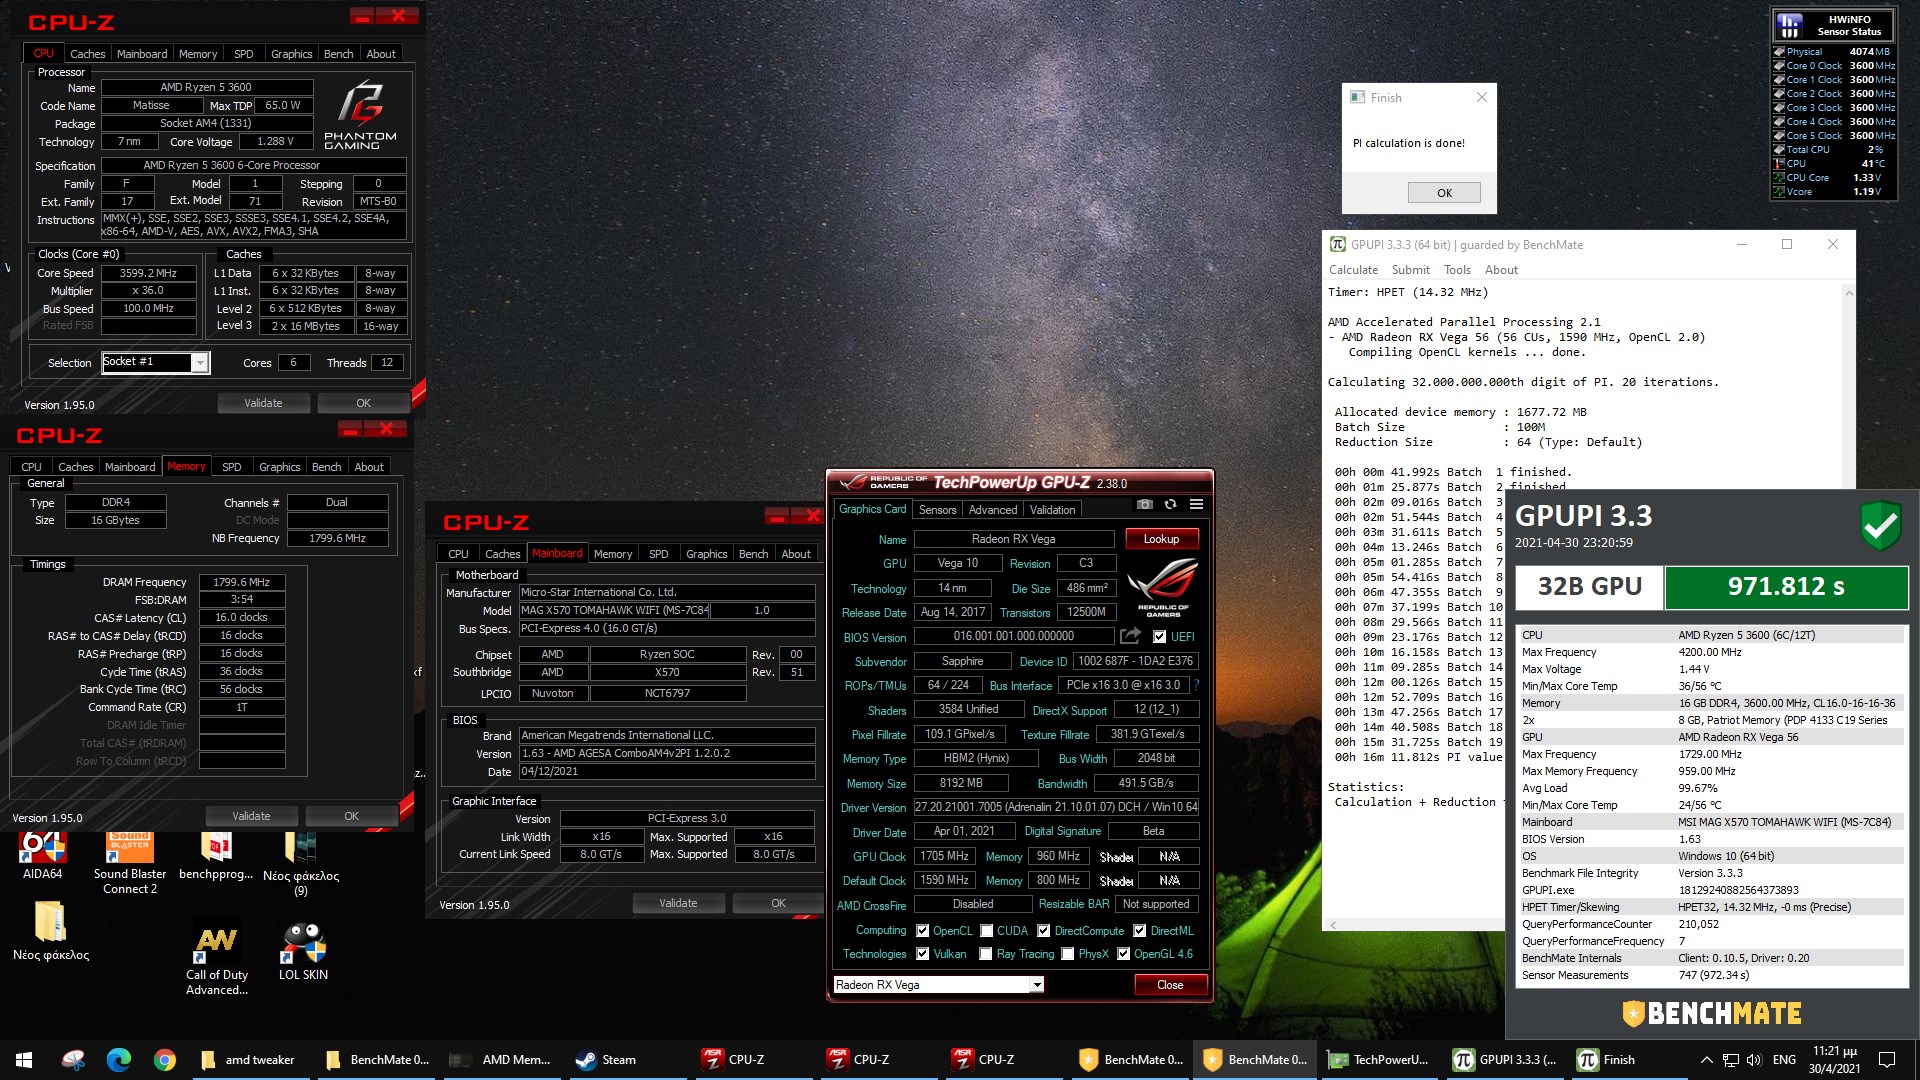Open the Νέος φάκελος (9) folder
Screen dimensions: 1920x1080
[x=301, y=862]
